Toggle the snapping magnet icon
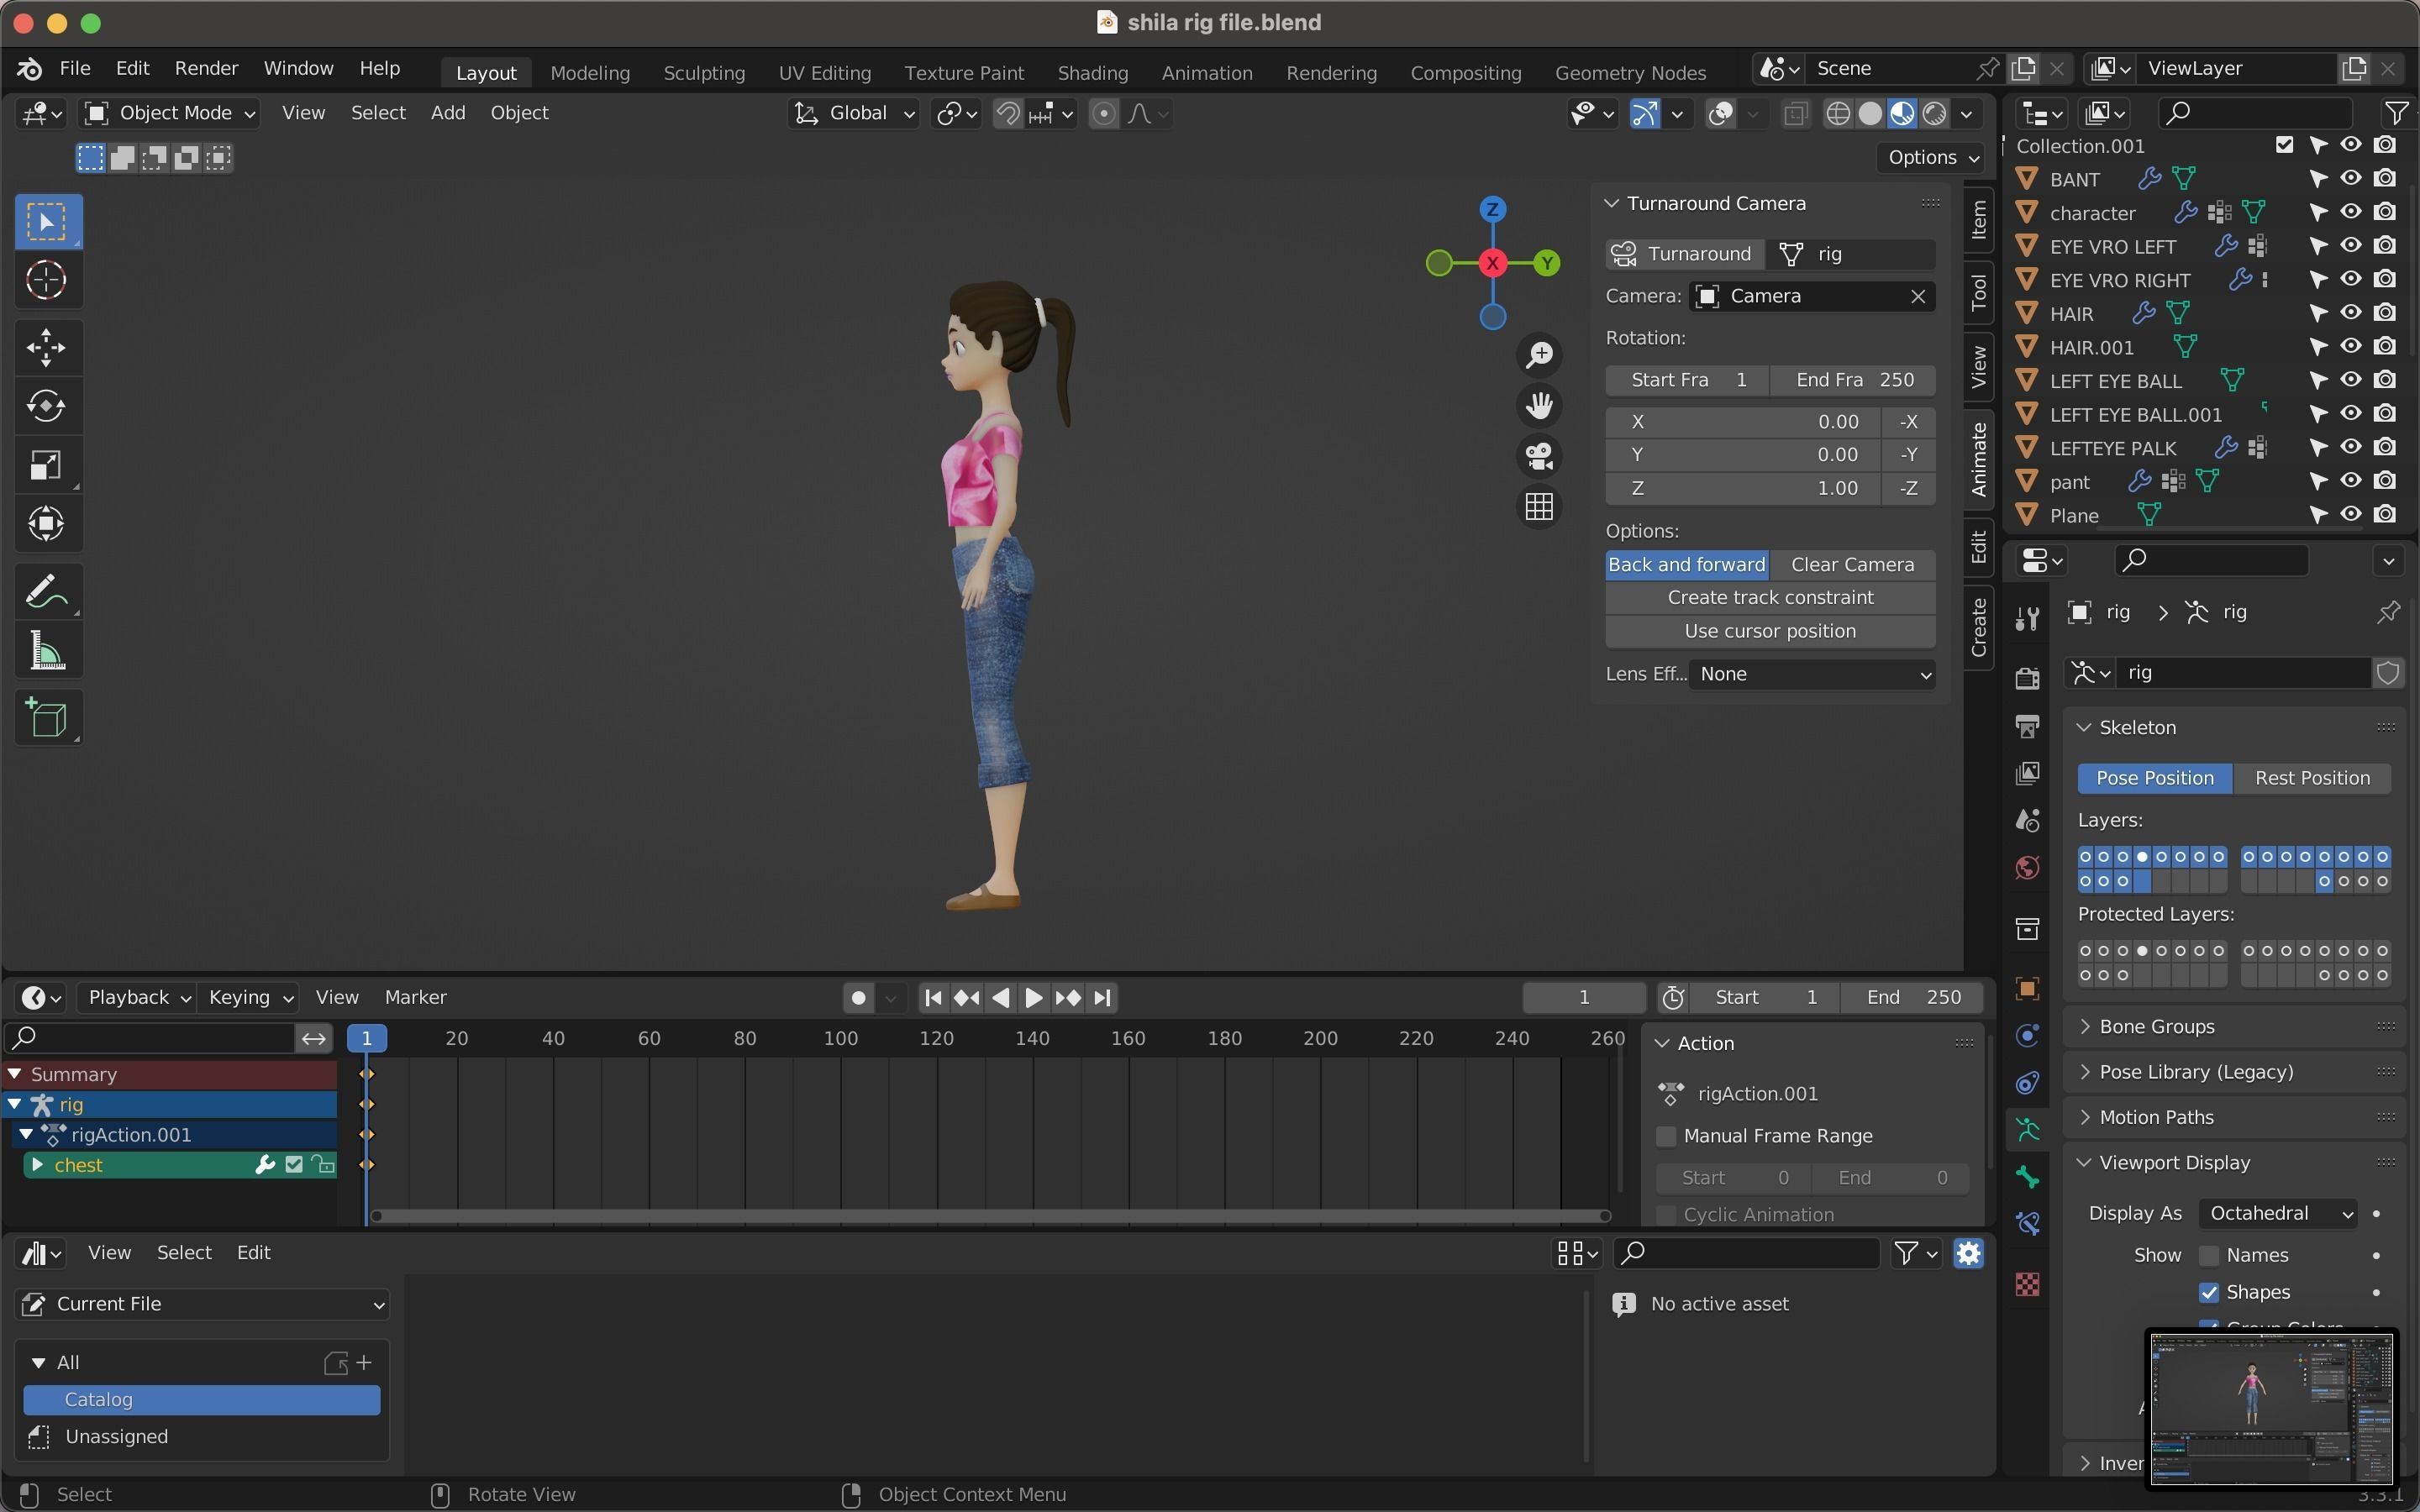 (1007, 114)
